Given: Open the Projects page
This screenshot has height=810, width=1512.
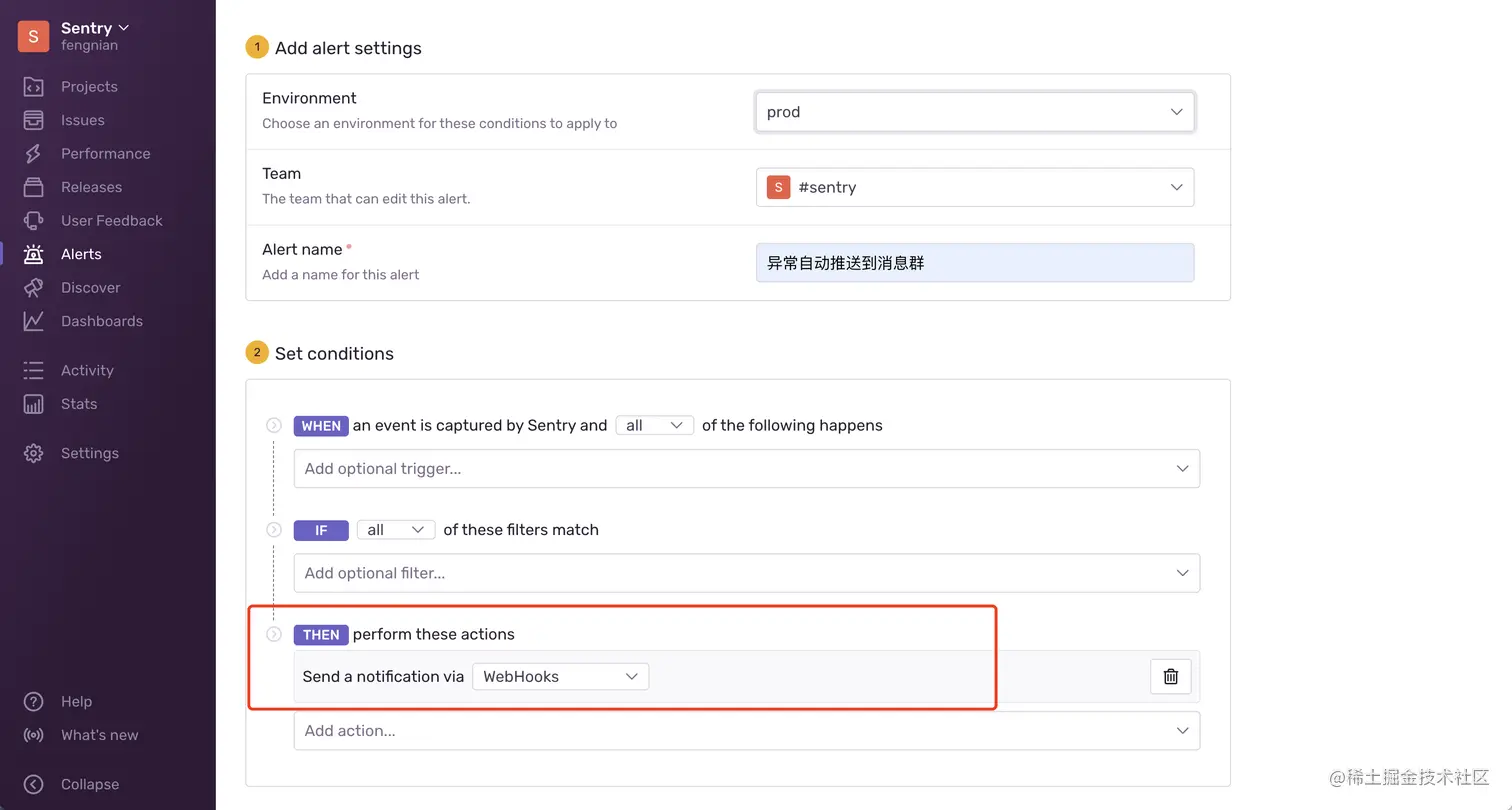Looking at the screenshot, I should [89, 87].
